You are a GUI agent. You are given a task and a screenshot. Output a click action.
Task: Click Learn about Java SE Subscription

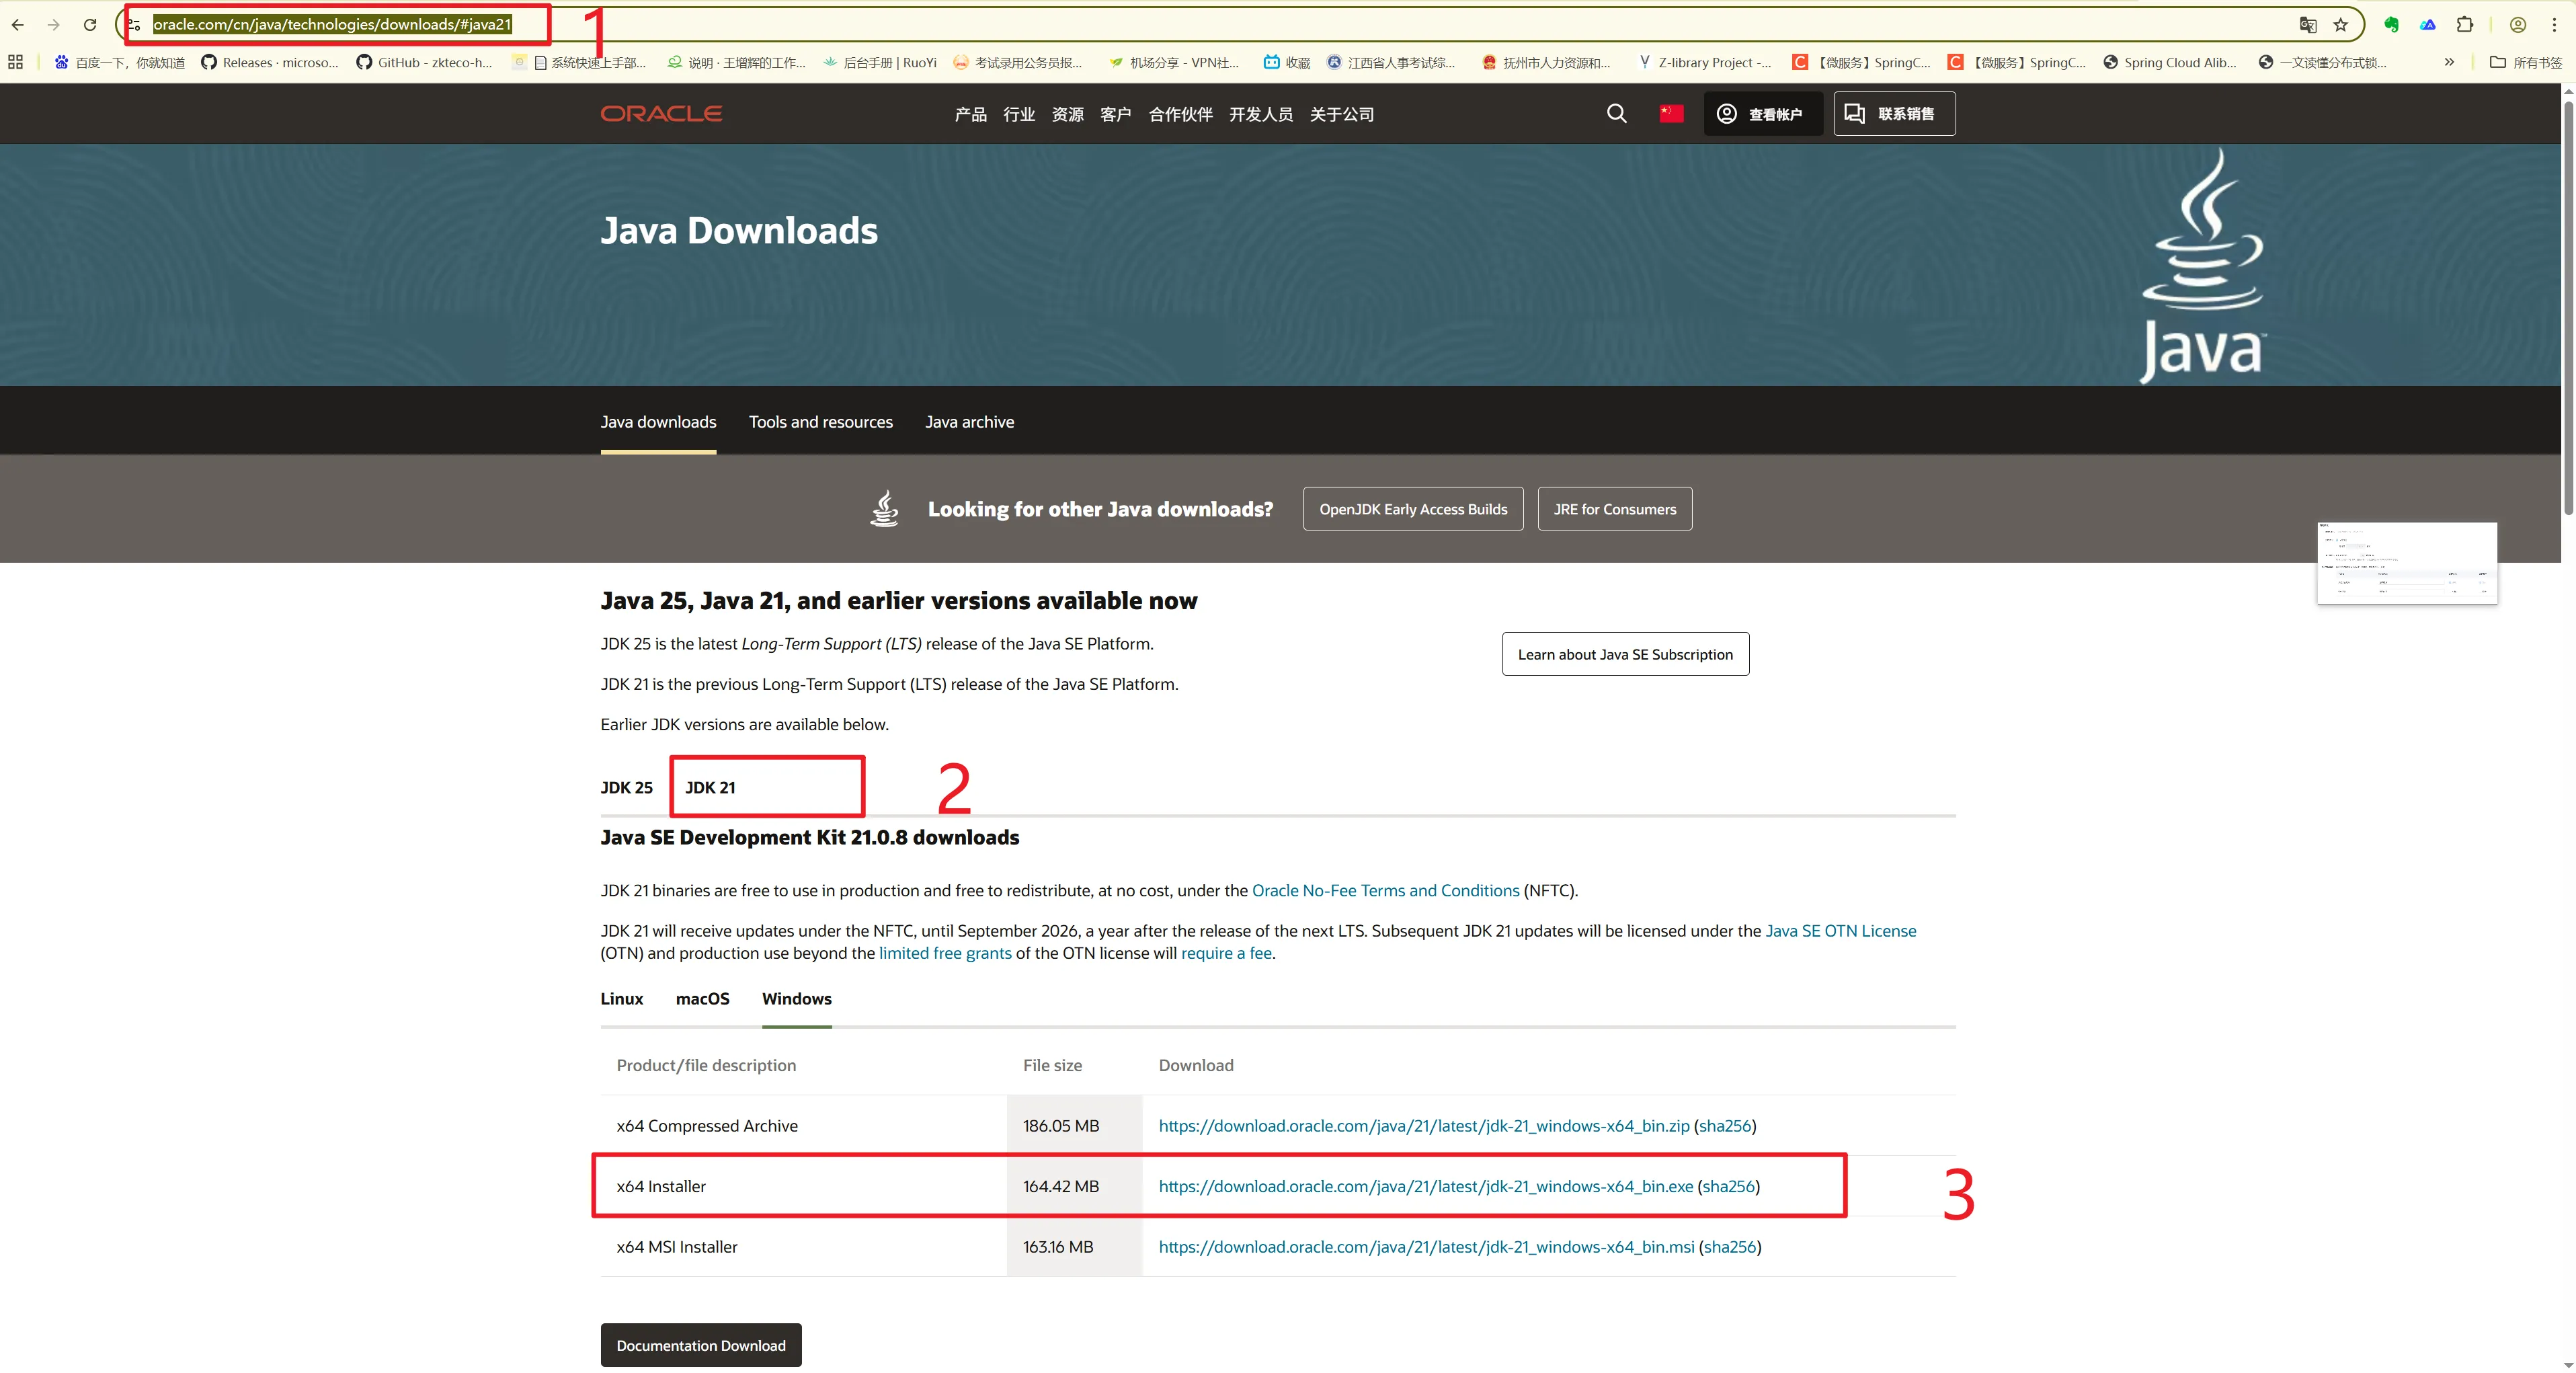[1625, 654]
